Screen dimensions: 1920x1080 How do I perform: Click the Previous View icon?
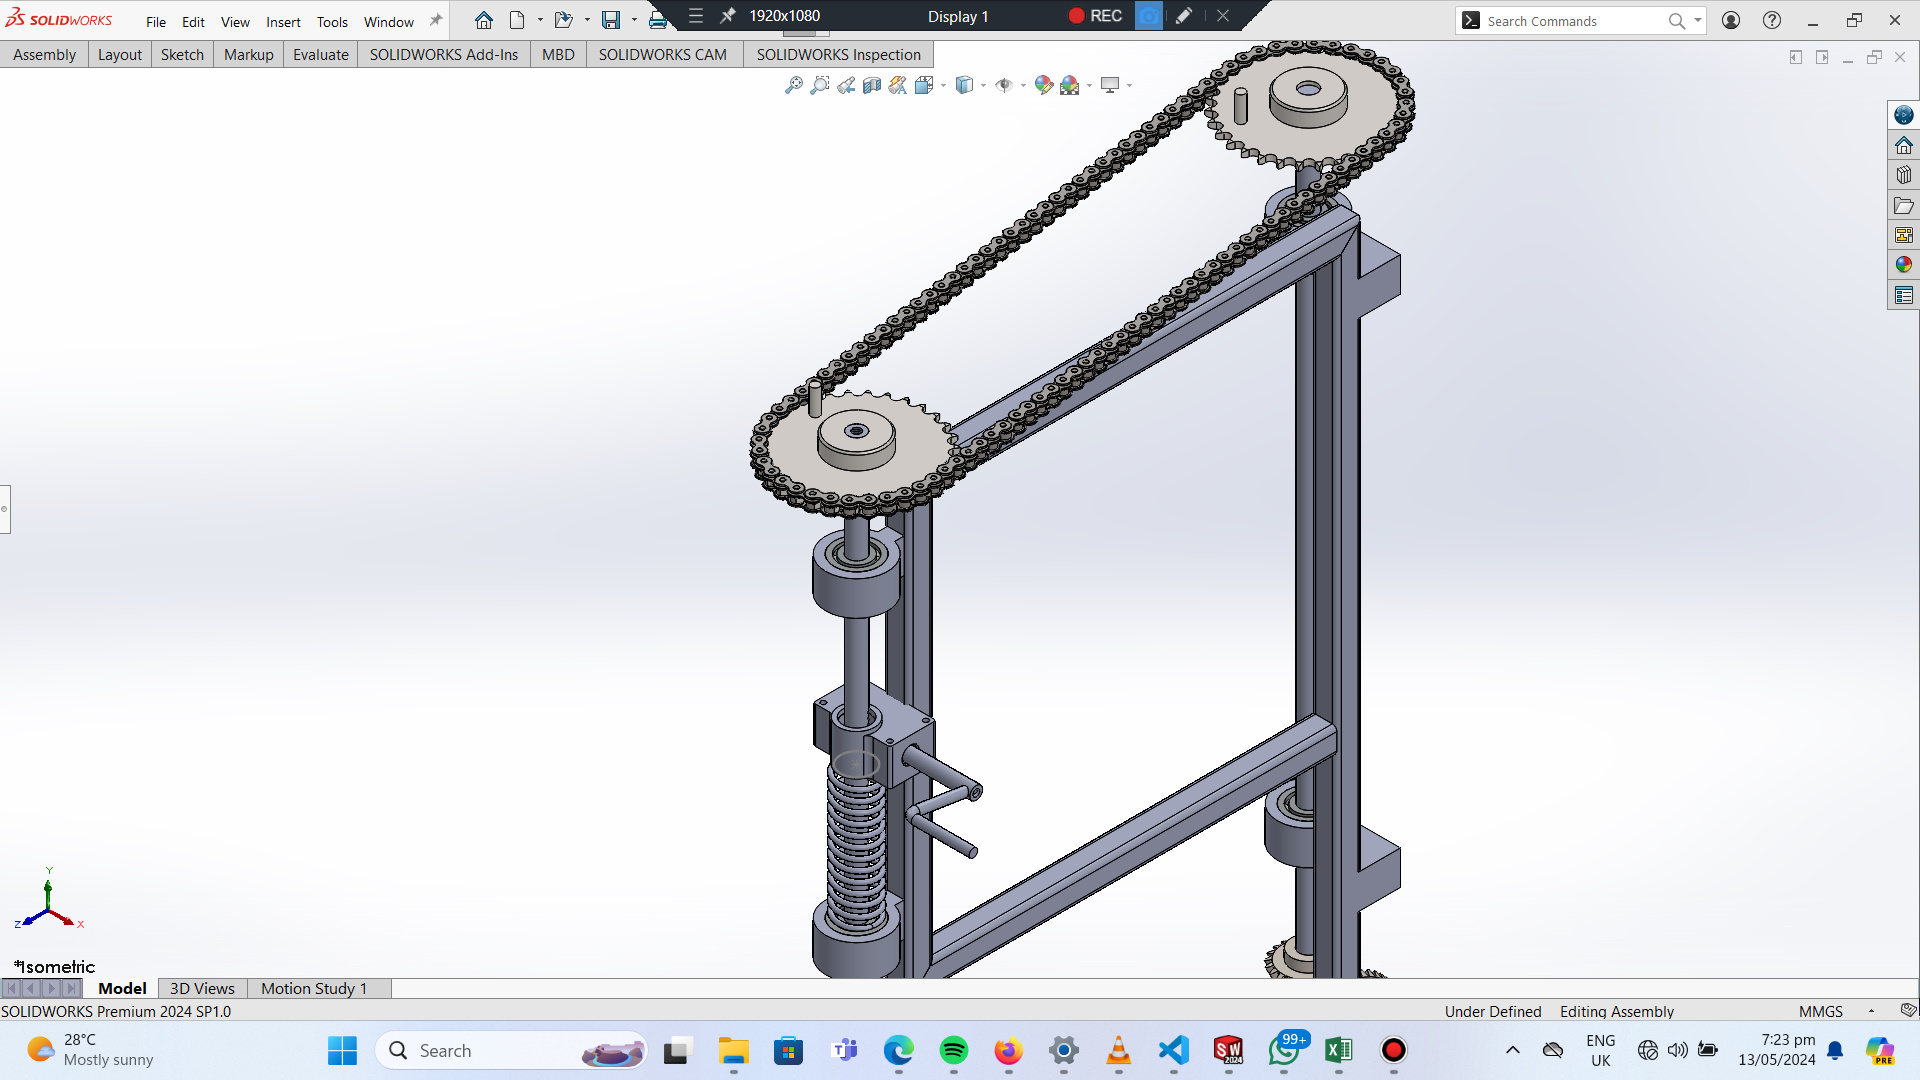(846, 86)
